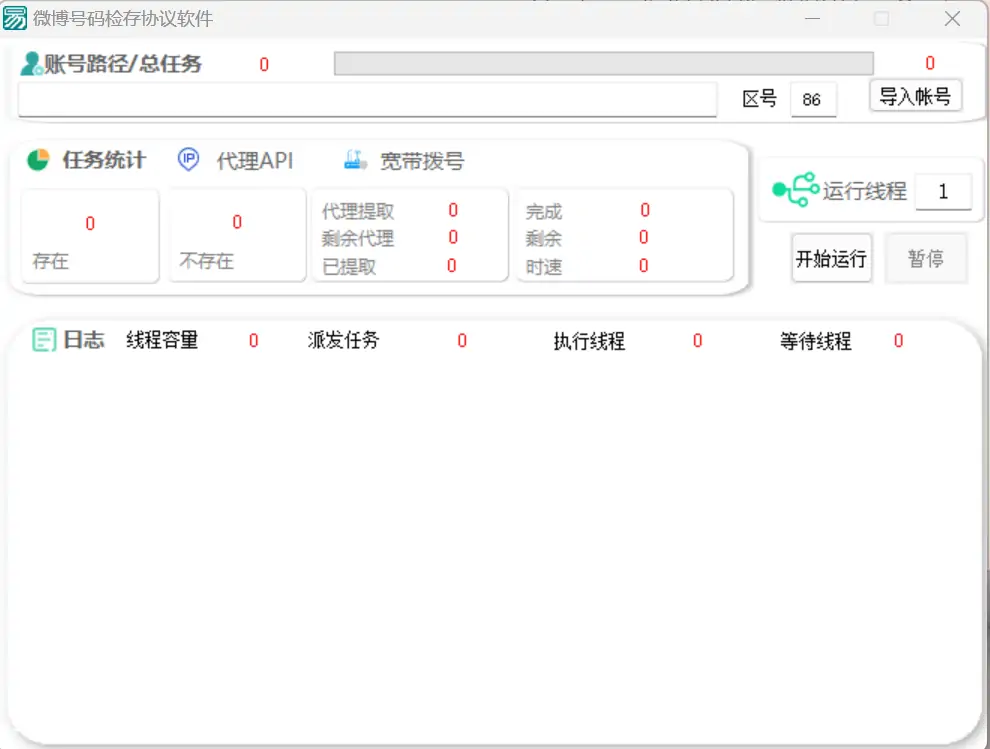Viewport: 990px width, 749px height.
Task: Click the gray progress bar at top
Action: [604, 64]
